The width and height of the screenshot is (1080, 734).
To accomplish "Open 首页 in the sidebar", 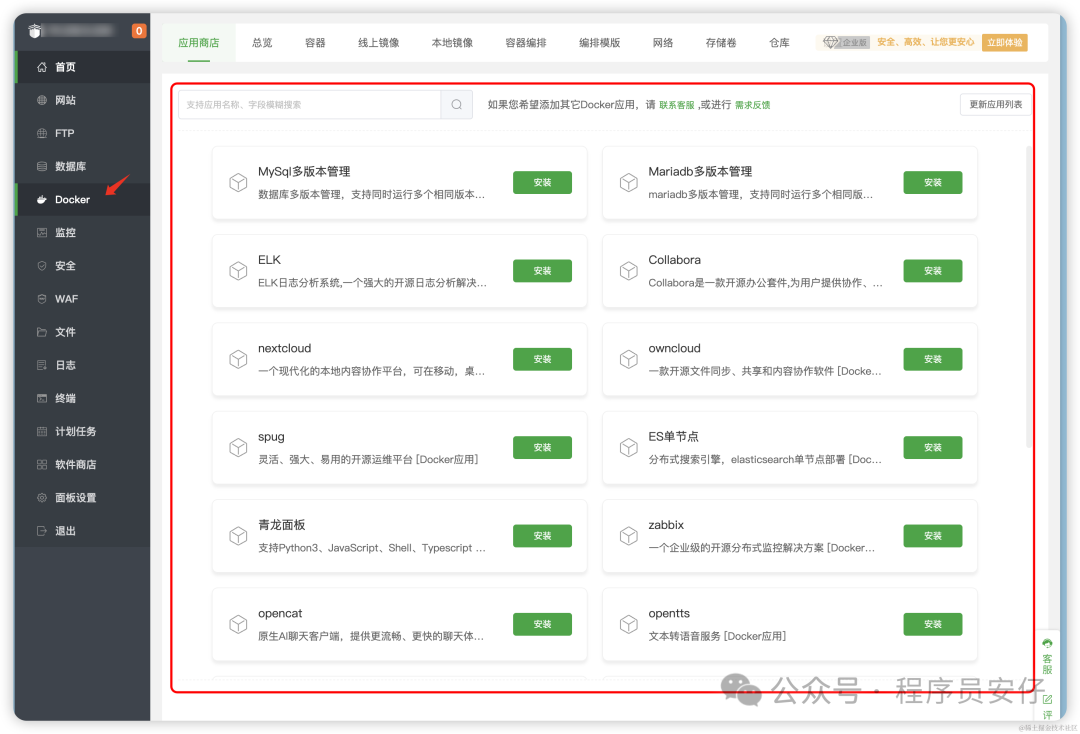I will (x=83, y=67).
